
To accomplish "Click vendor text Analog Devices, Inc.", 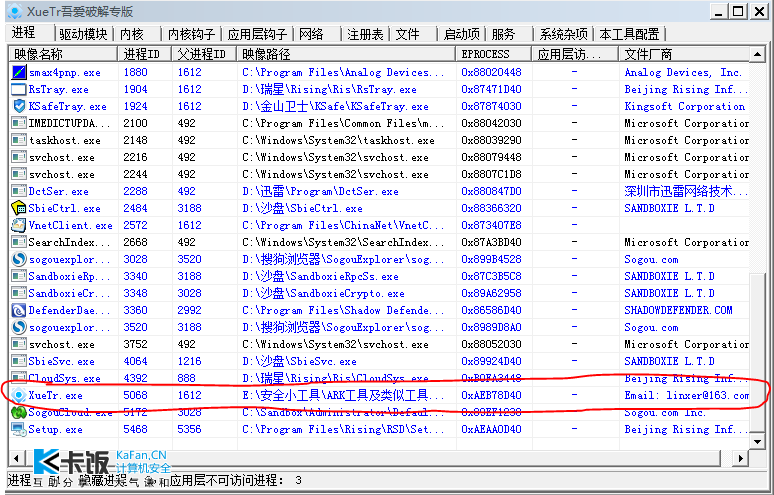I will (x=683, y=73).
